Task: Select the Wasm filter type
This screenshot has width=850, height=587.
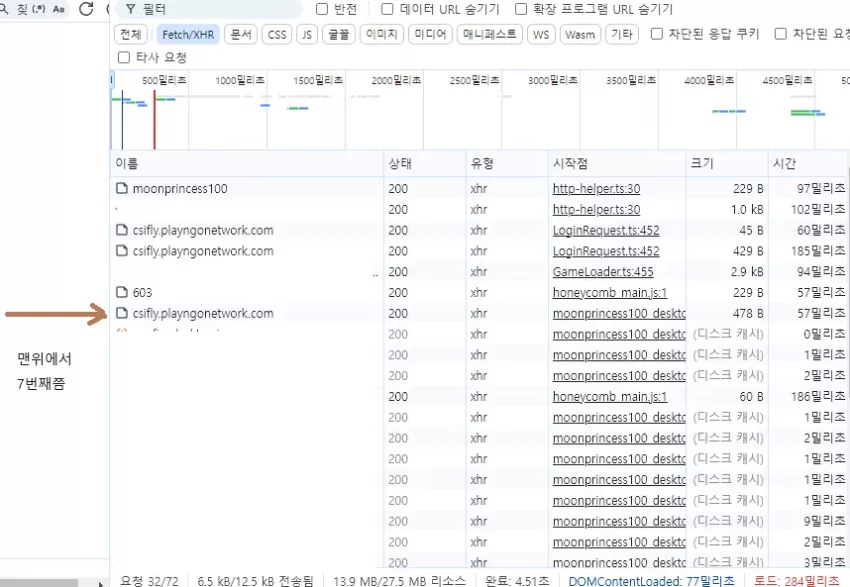Action: tap(580, 35)
